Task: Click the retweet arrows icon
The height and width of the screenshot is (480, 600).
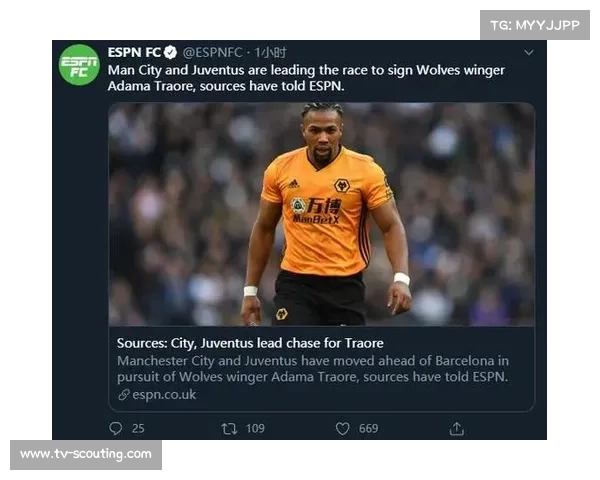Action: [x=229, y=428]
